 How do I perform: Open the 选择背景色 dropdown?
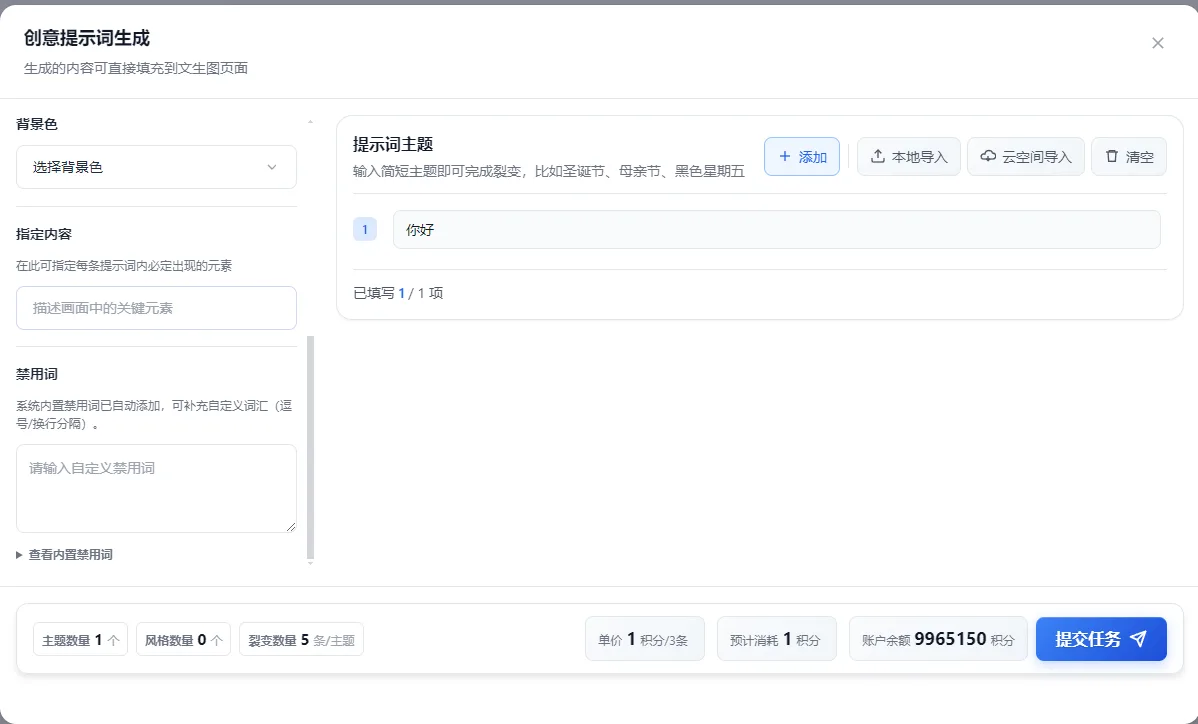156,167
